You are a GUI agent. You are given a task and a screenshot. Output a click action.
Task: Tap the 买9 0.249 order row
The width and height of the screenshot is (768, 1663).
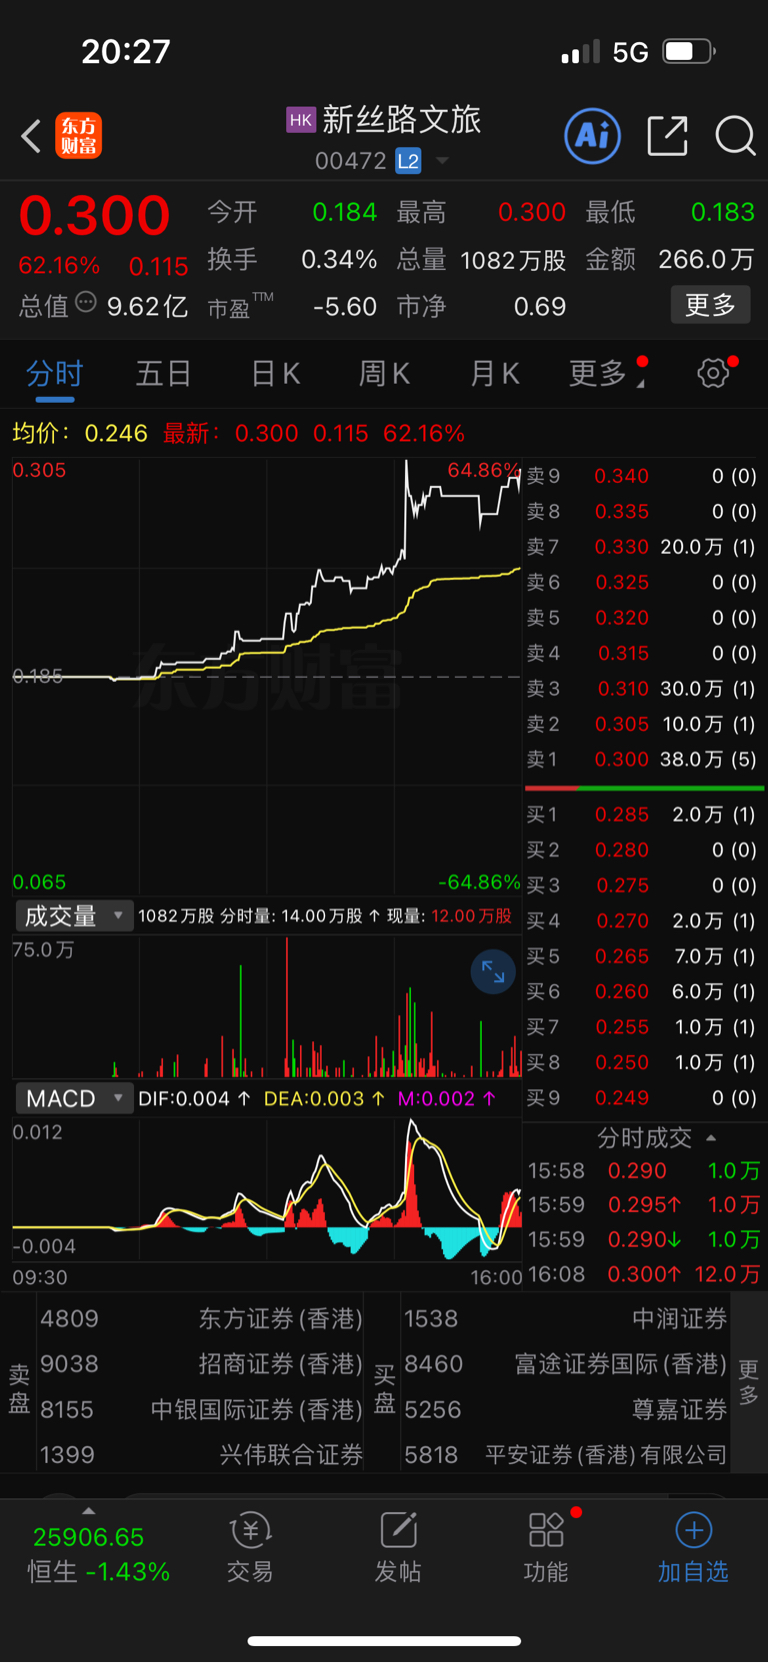[642, 1098]
